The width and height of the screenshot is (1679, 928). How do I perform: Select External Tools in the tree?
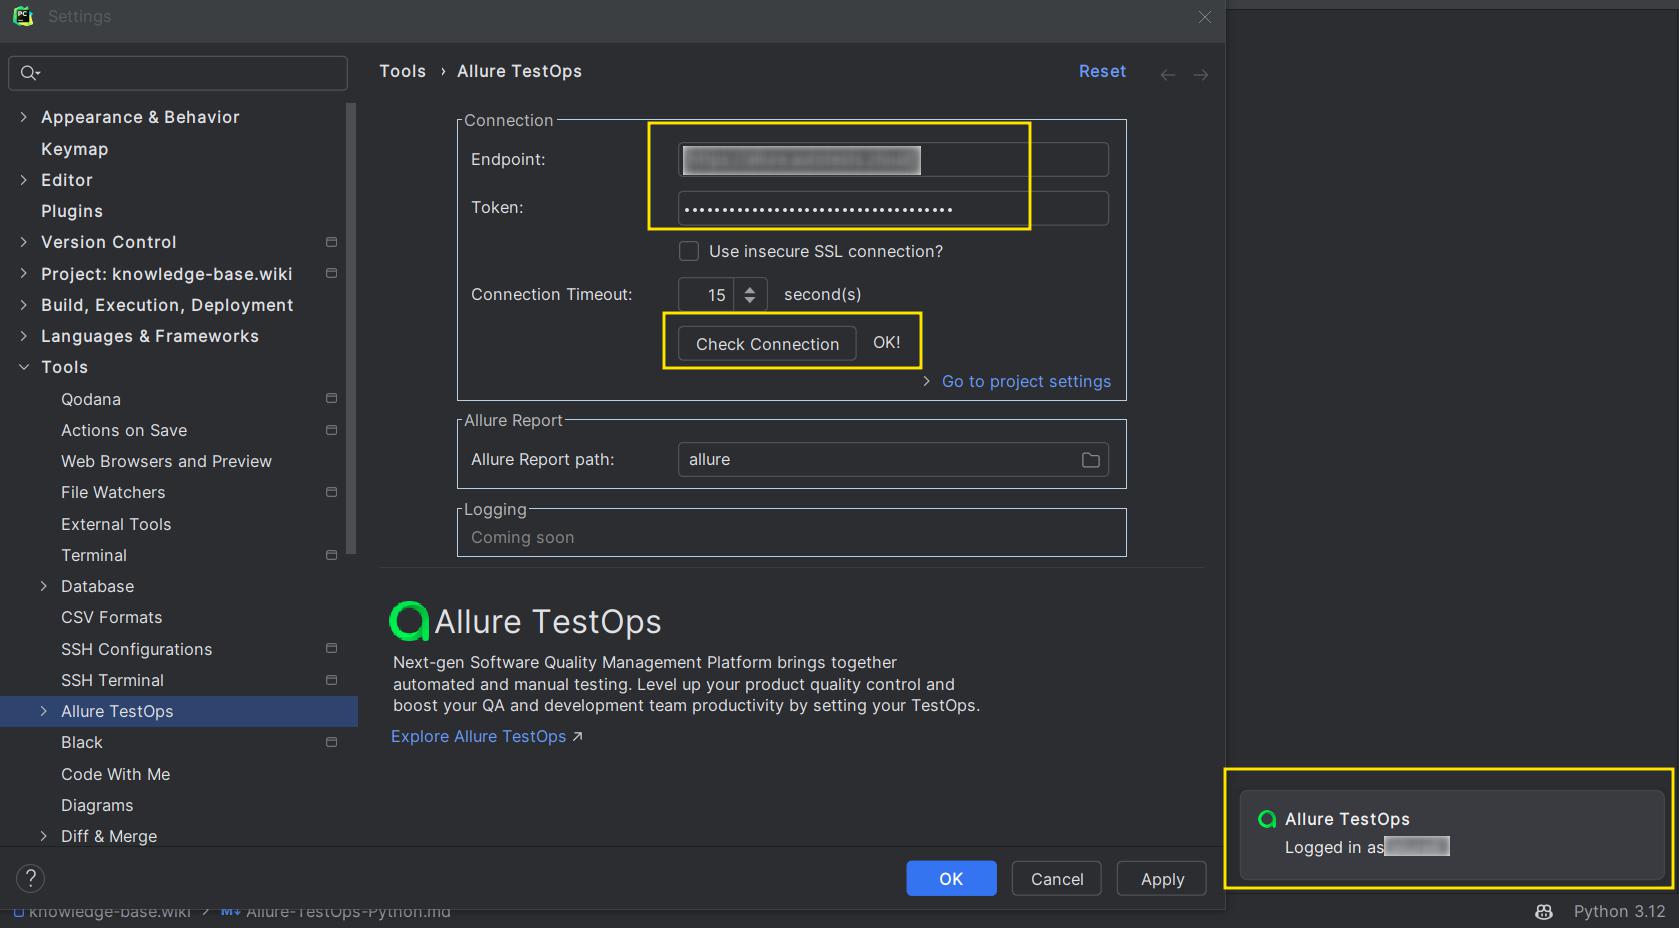116,524
